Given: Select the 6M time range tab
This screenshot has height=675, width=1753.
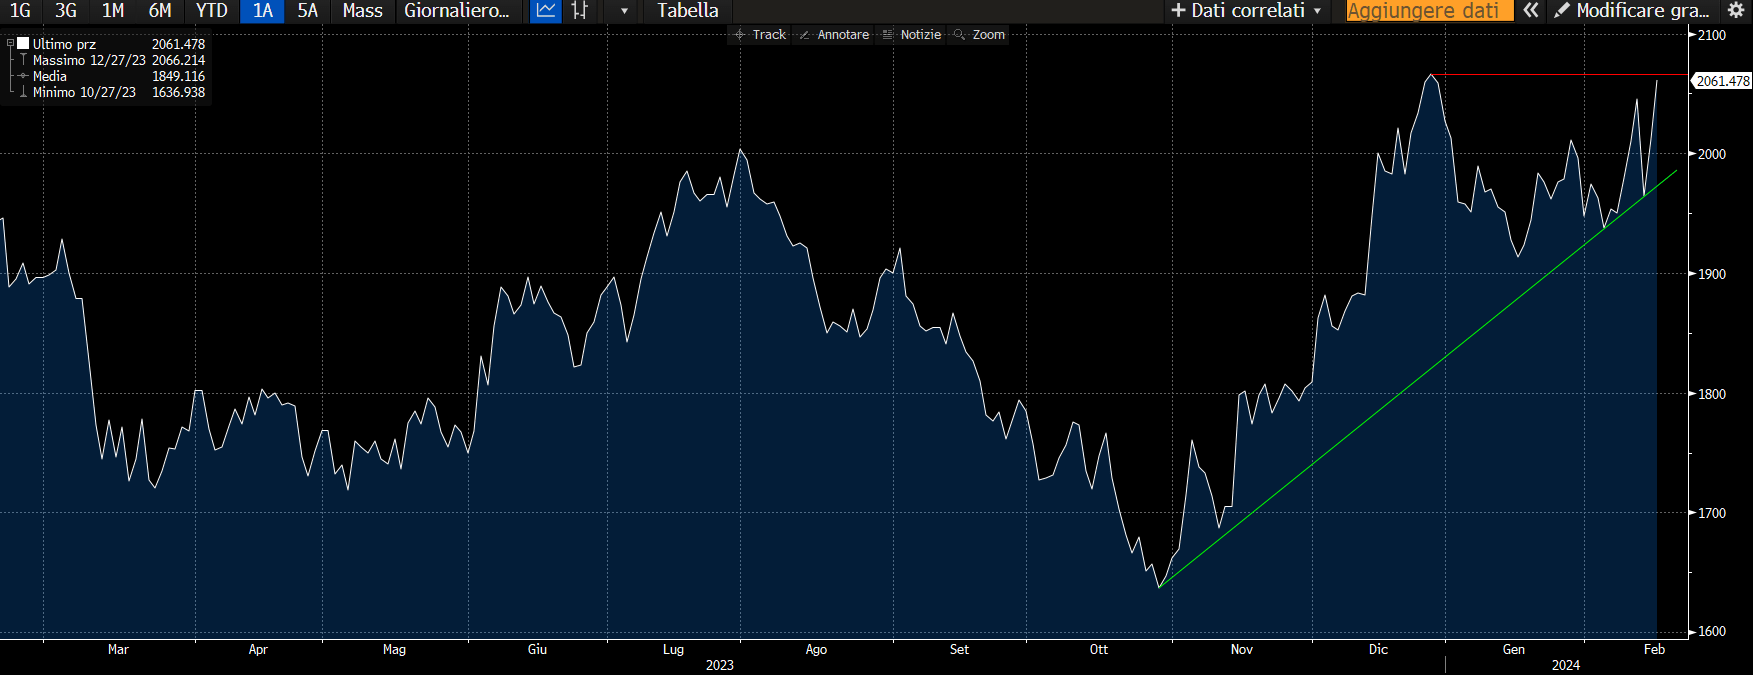Looking at the screenshot, I should coord(160,11).
